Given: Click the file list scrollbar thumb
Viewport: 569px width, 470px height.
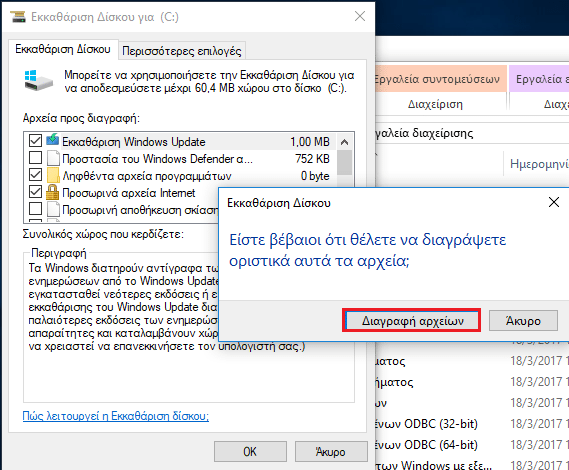Looking at the screenshot, I should coord(344,163).
